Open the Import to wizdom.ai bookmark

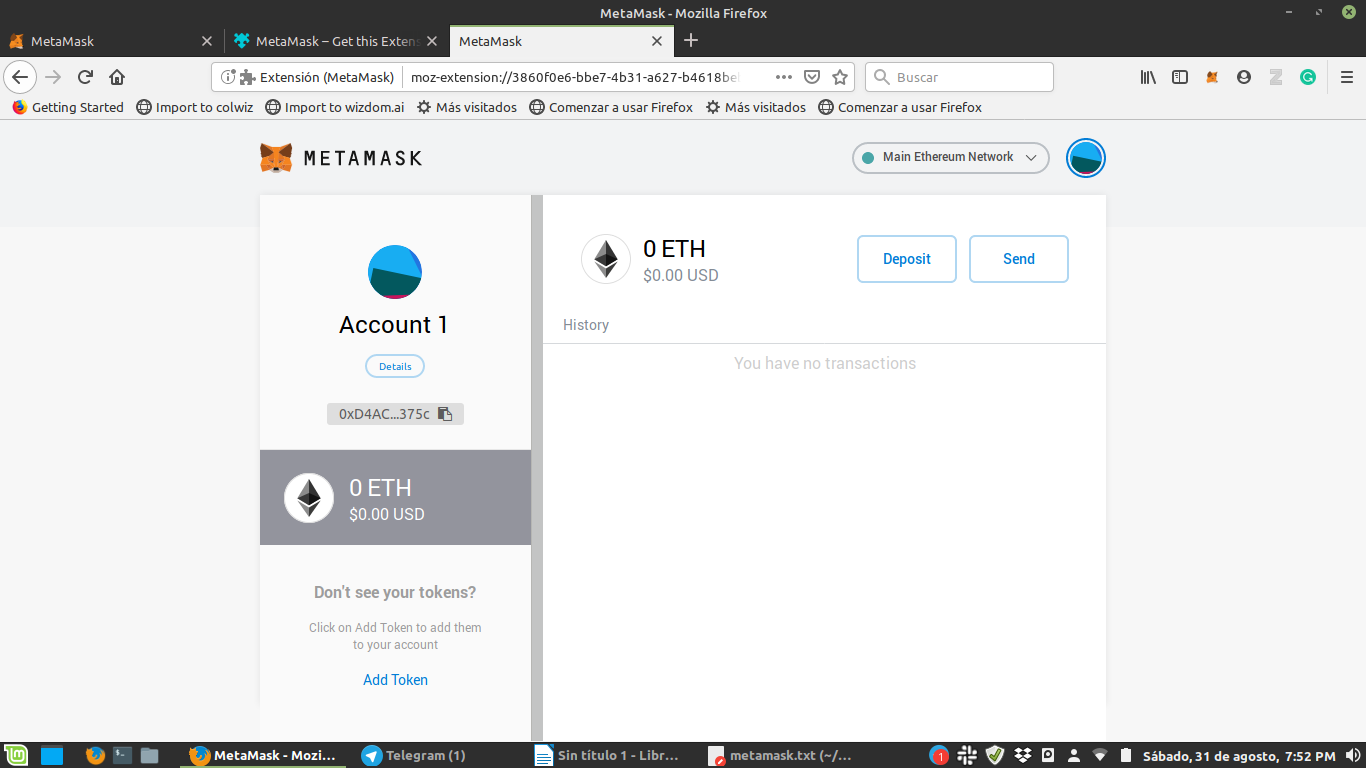coord(335,107)
